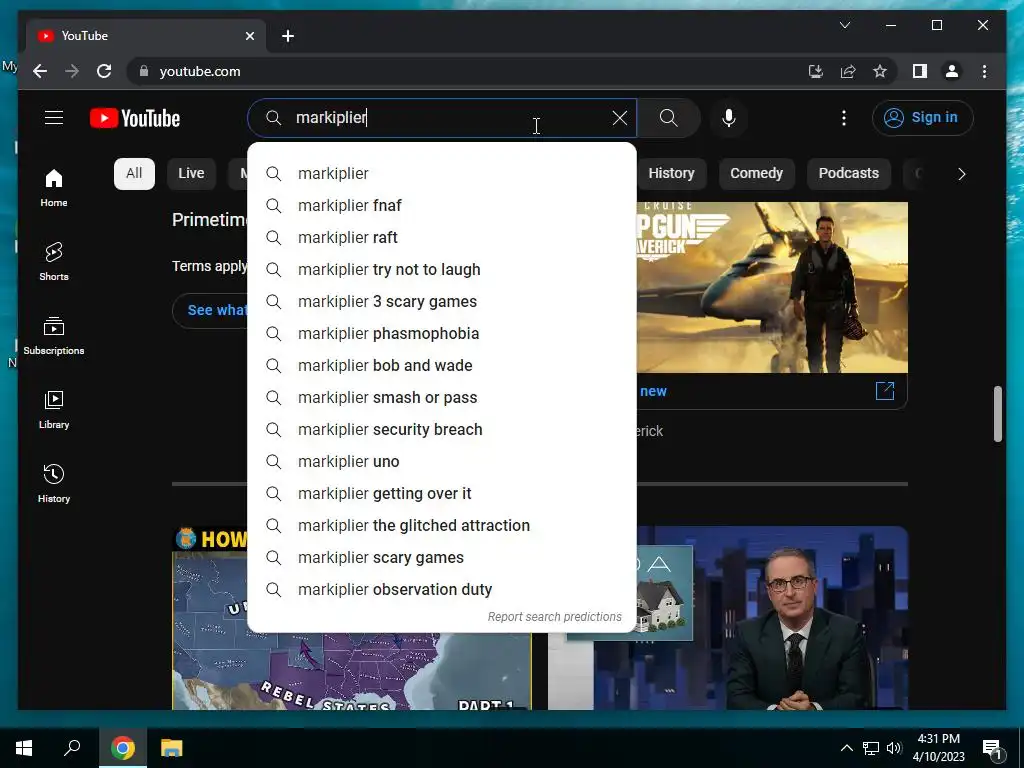This screenshot has width=1024, height=768.
Task: Click the Sign in button
Action: [922, 118]
